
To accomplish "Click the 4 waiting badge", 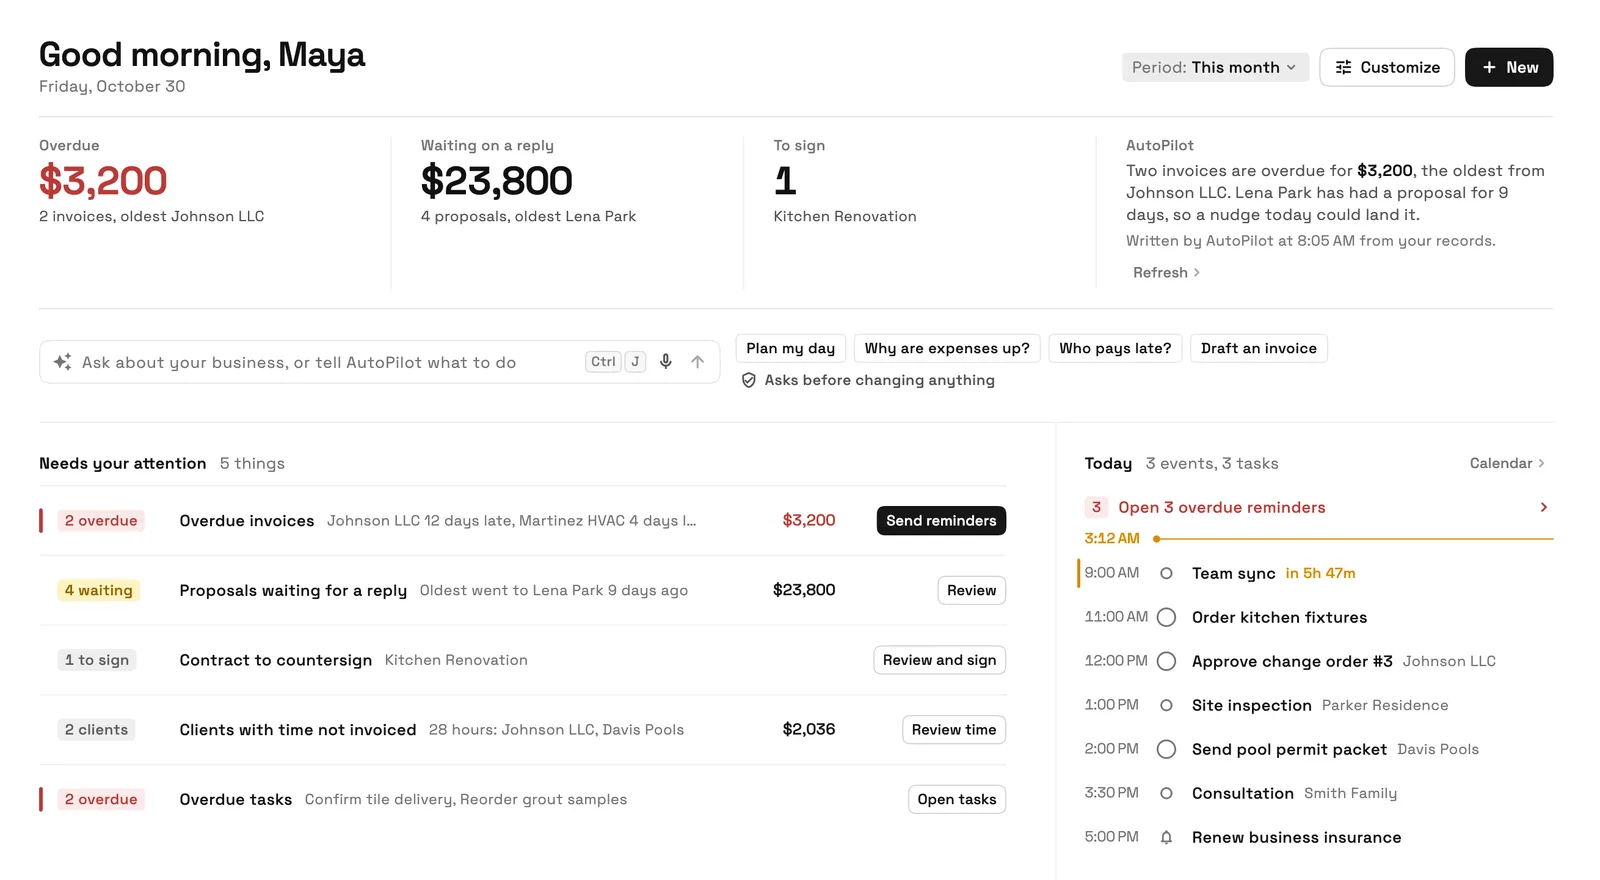I will tap(99, 591).
